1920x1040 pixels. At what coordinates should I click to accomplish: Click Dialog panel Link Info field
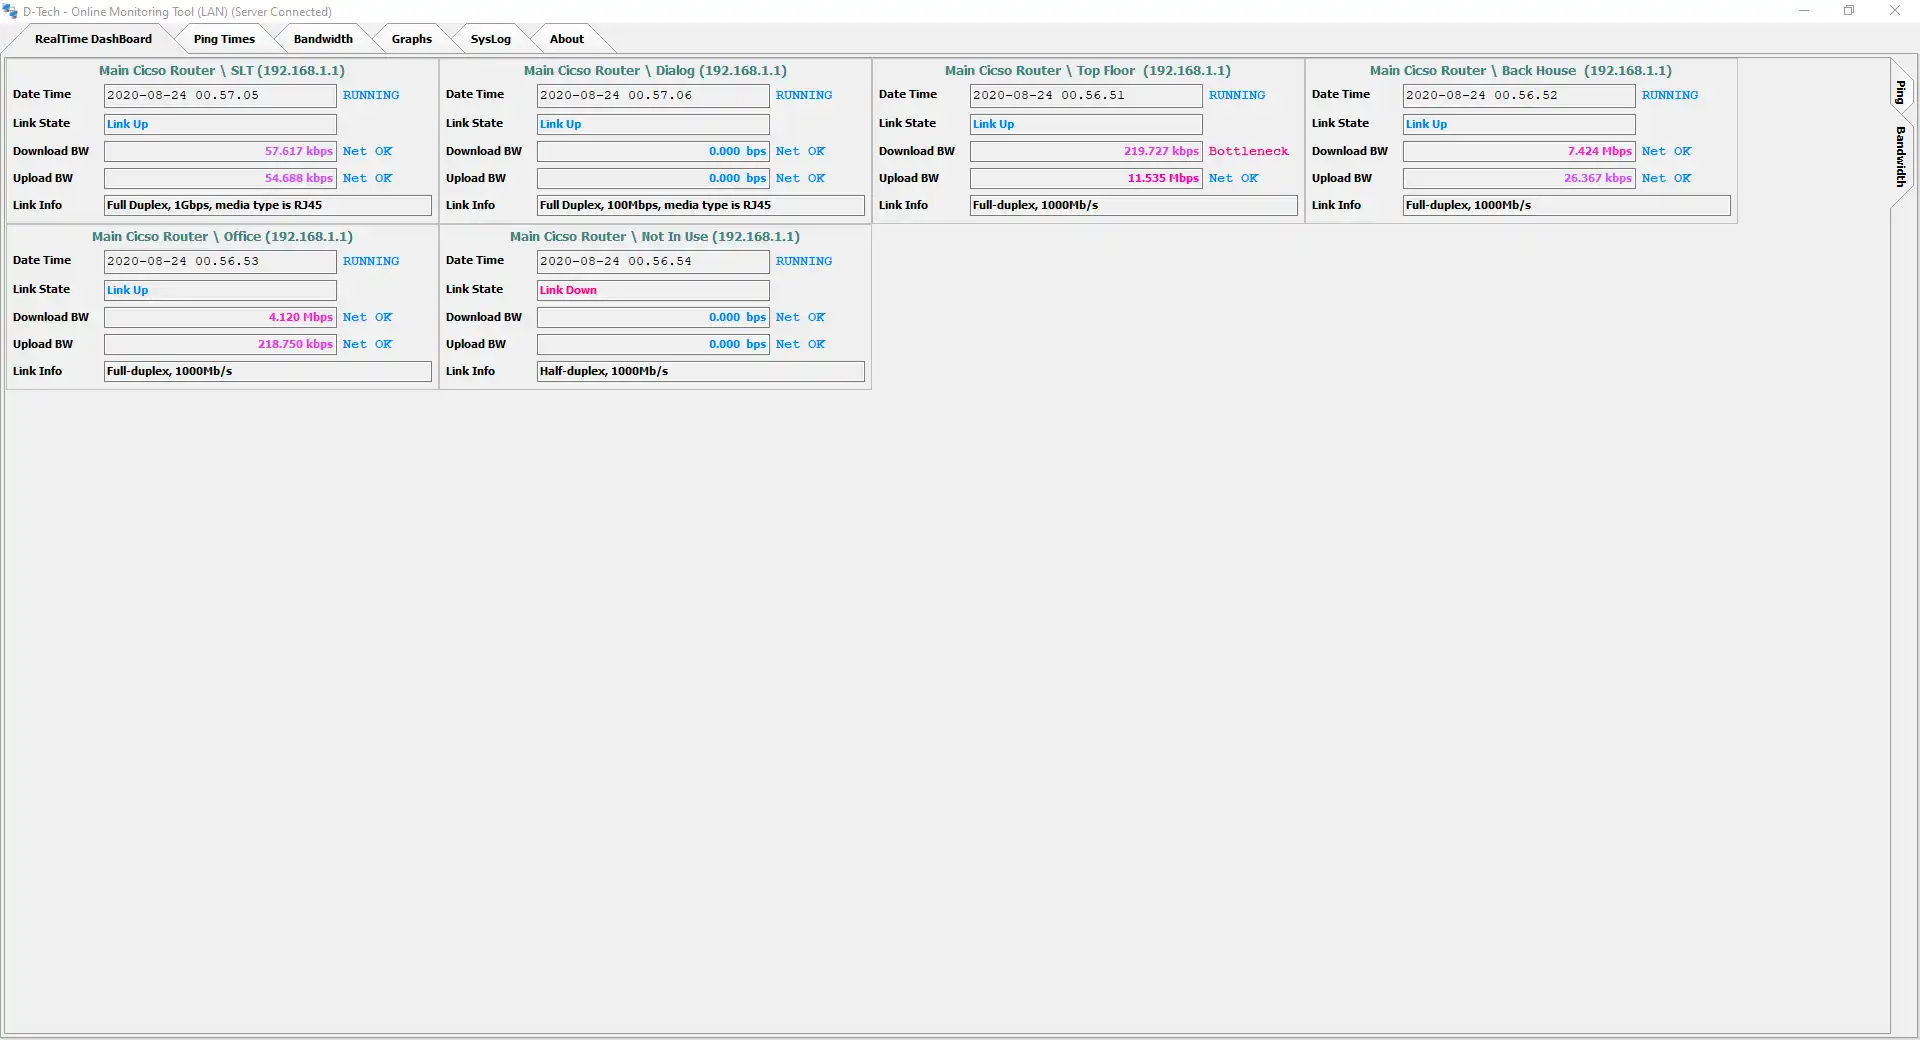click(x=701, y=205)
